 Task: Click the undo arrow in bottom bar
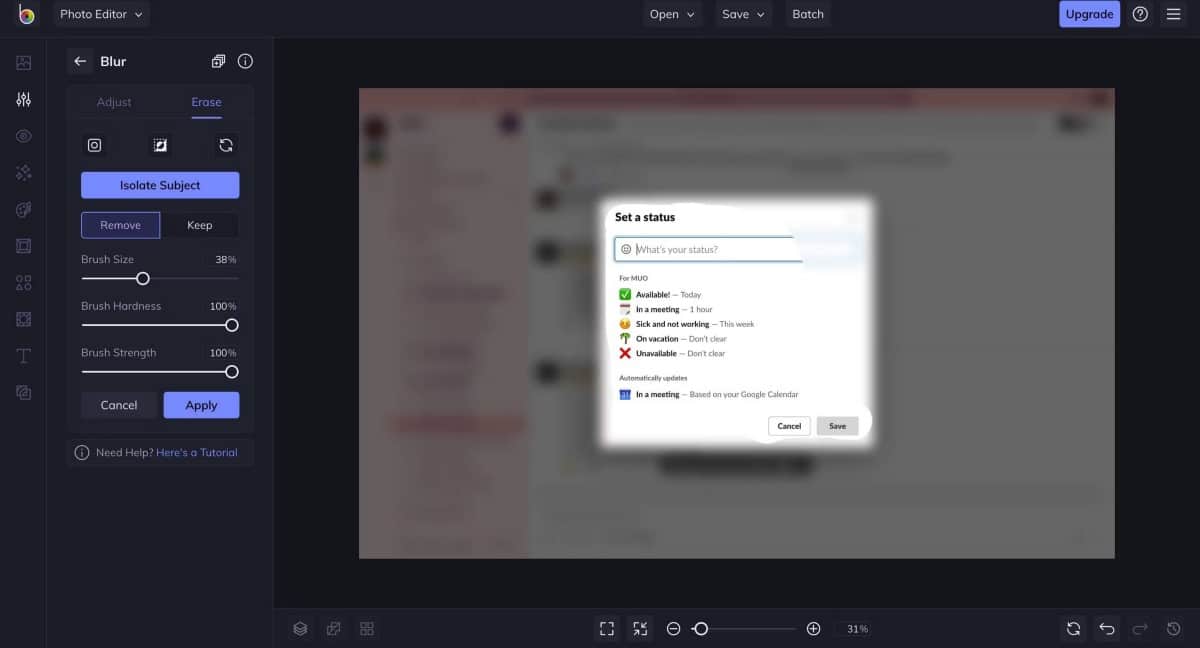[x=1107, y=629]
